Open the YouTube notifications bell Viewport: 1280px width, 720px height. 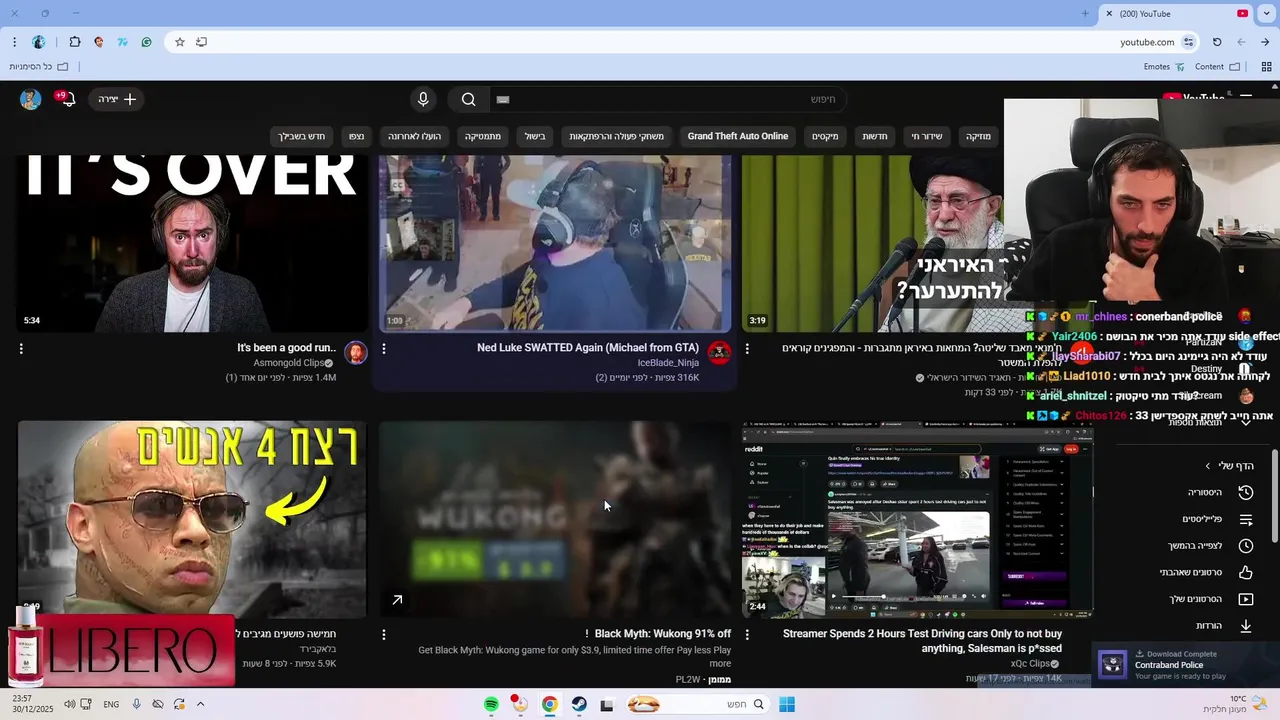(68, 99)
